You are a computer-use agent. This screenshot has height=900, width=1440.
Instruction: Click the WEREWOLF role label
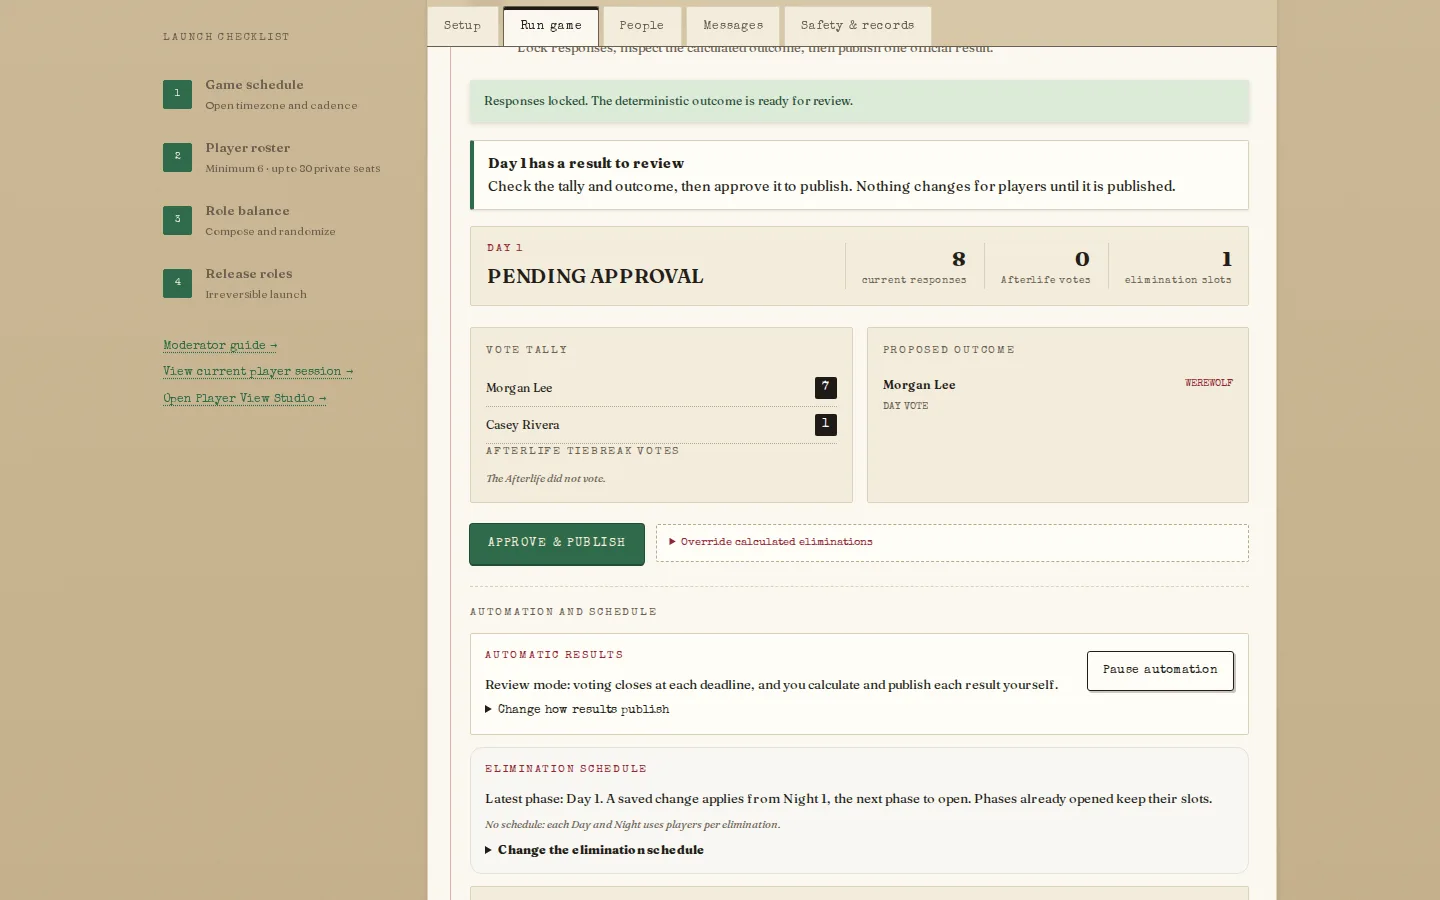[1209, 383]
